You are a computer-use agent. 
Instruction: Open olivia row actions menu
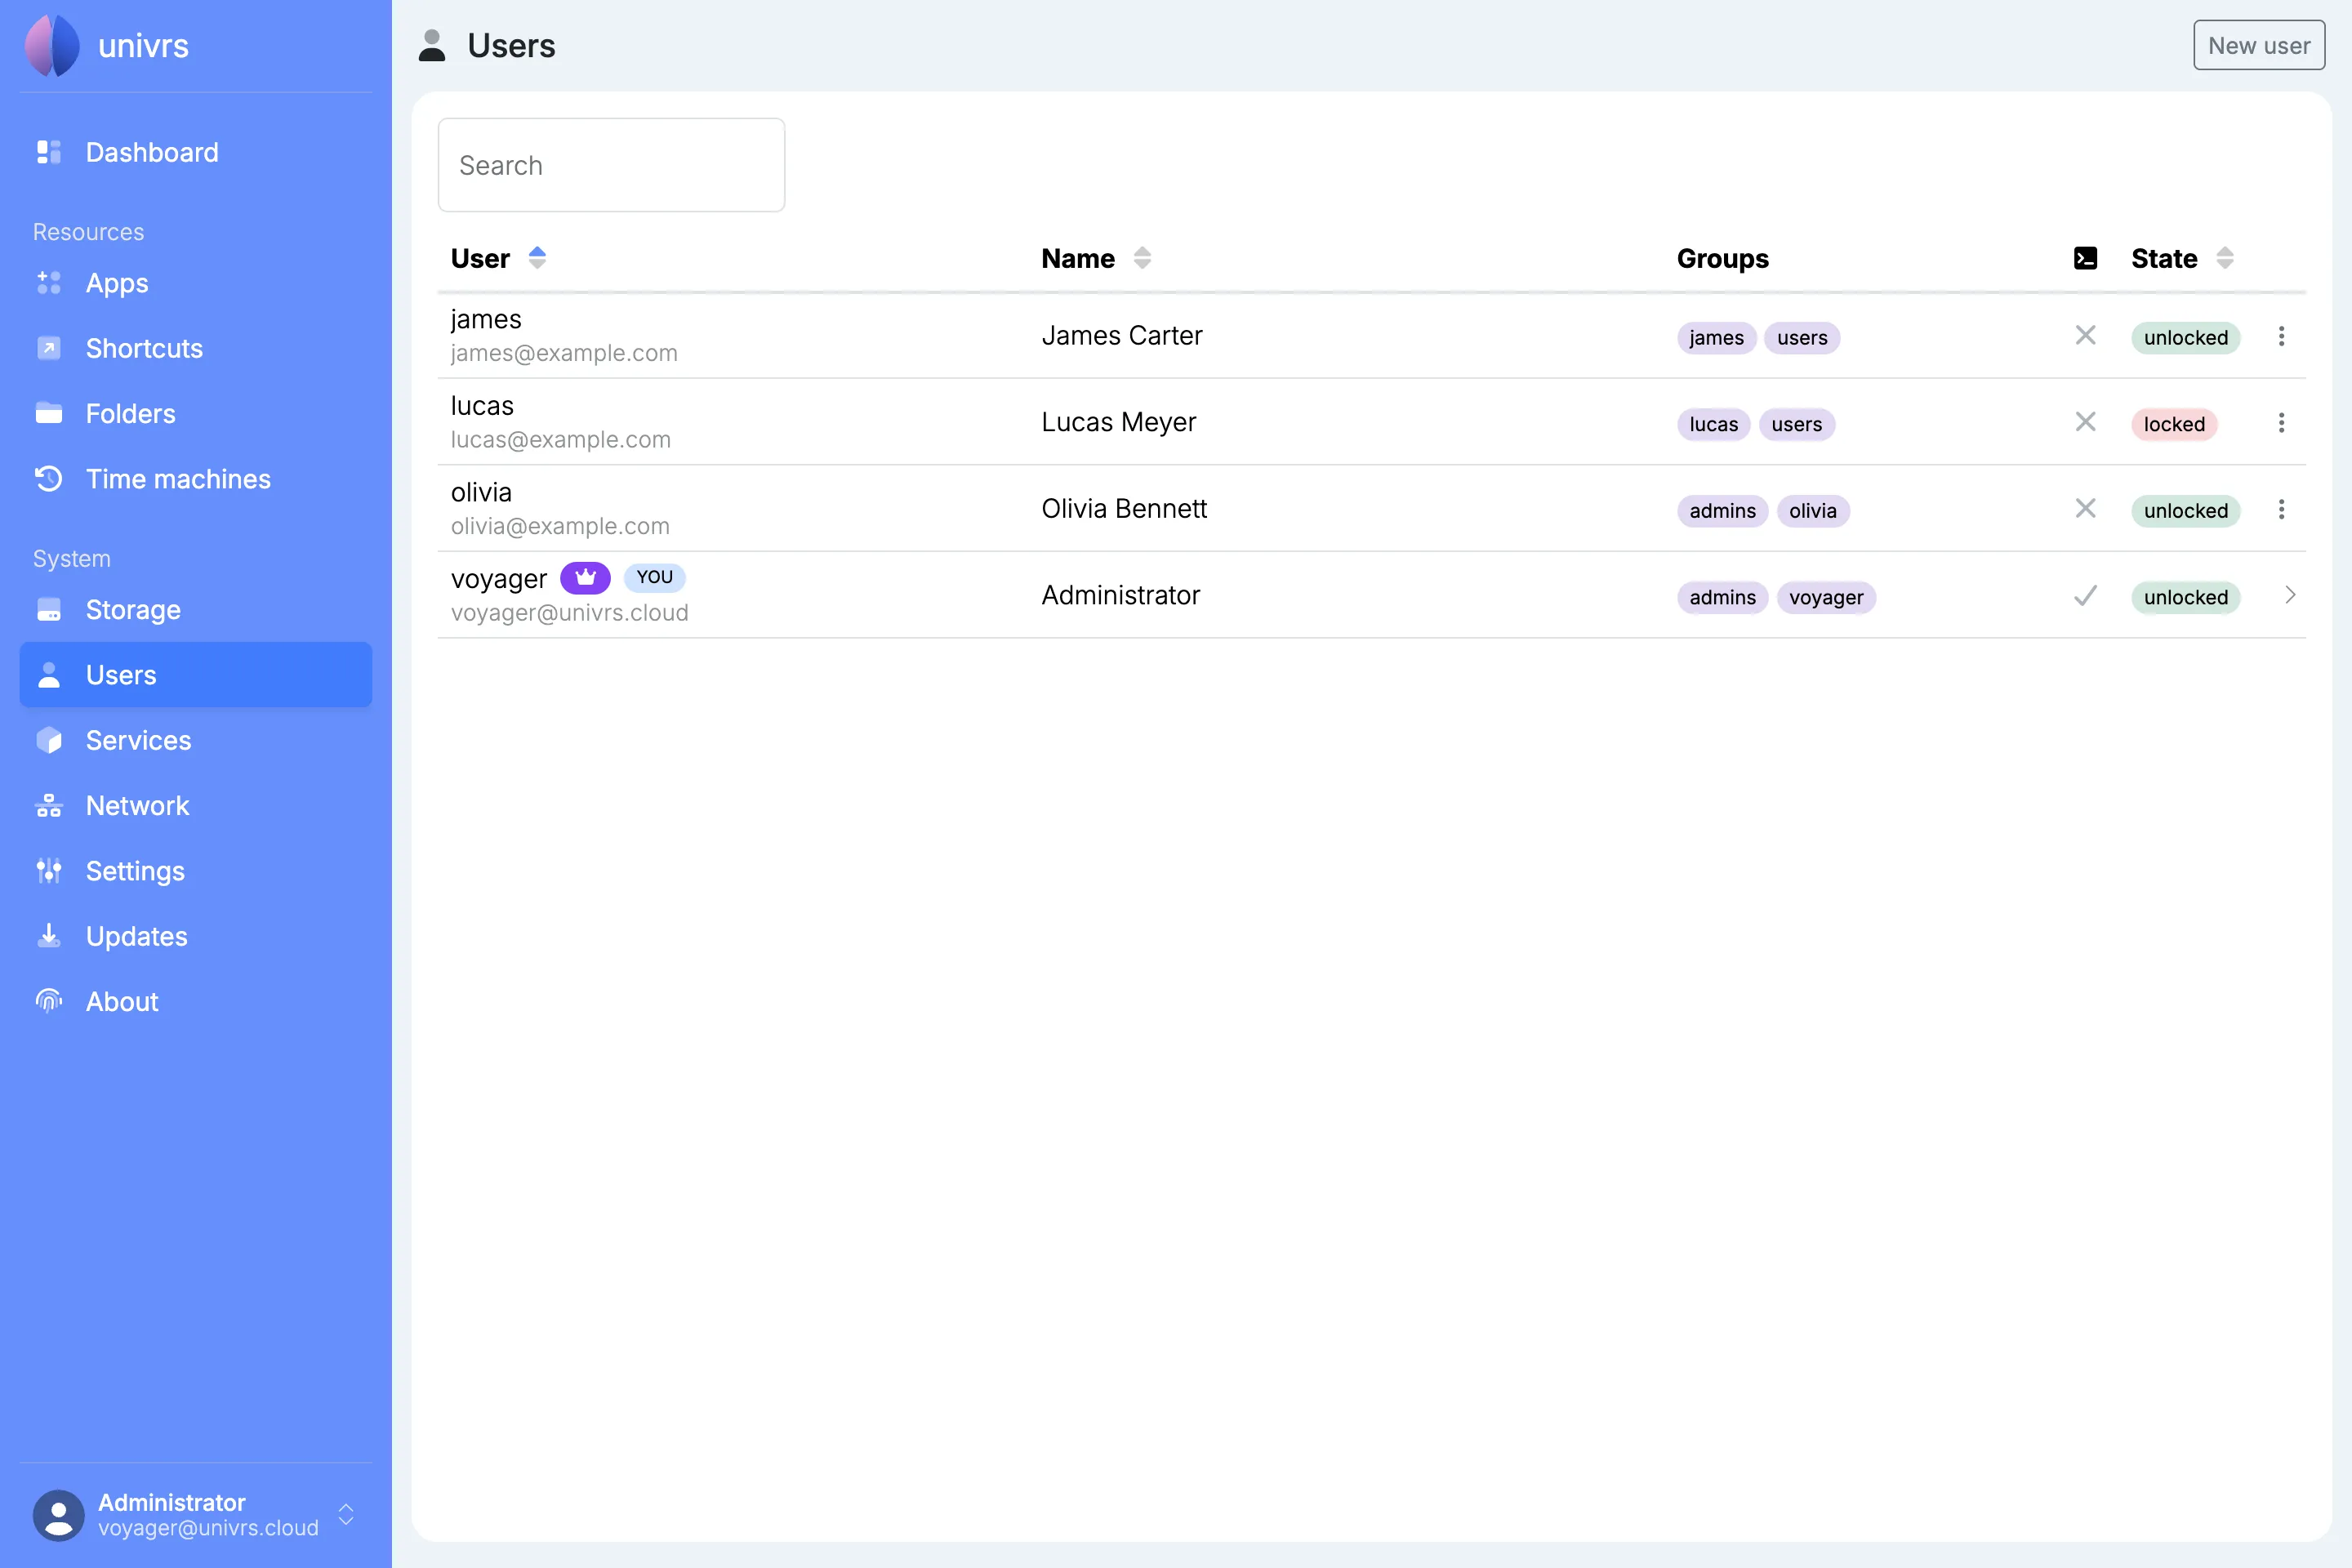click(x=2281, y=509)
